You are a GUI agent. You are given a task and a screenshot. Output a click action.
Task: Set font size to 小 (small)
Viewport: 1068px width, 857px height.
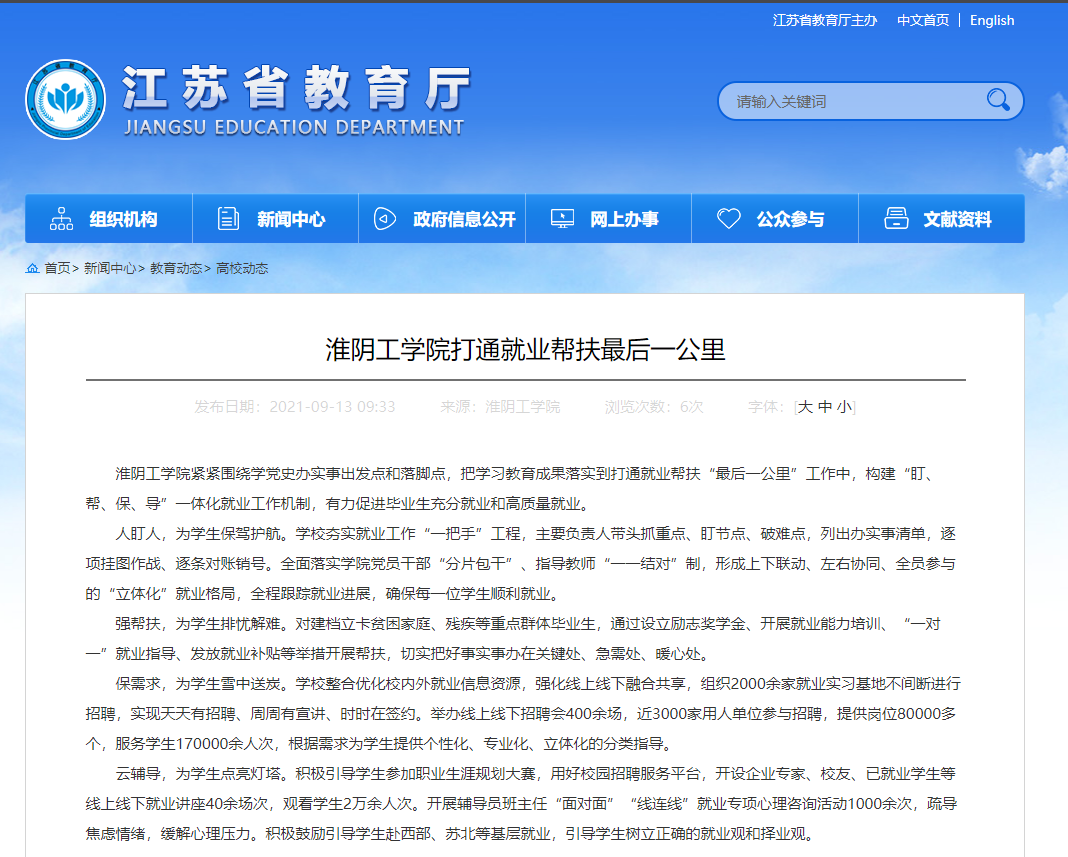point(844,407)
